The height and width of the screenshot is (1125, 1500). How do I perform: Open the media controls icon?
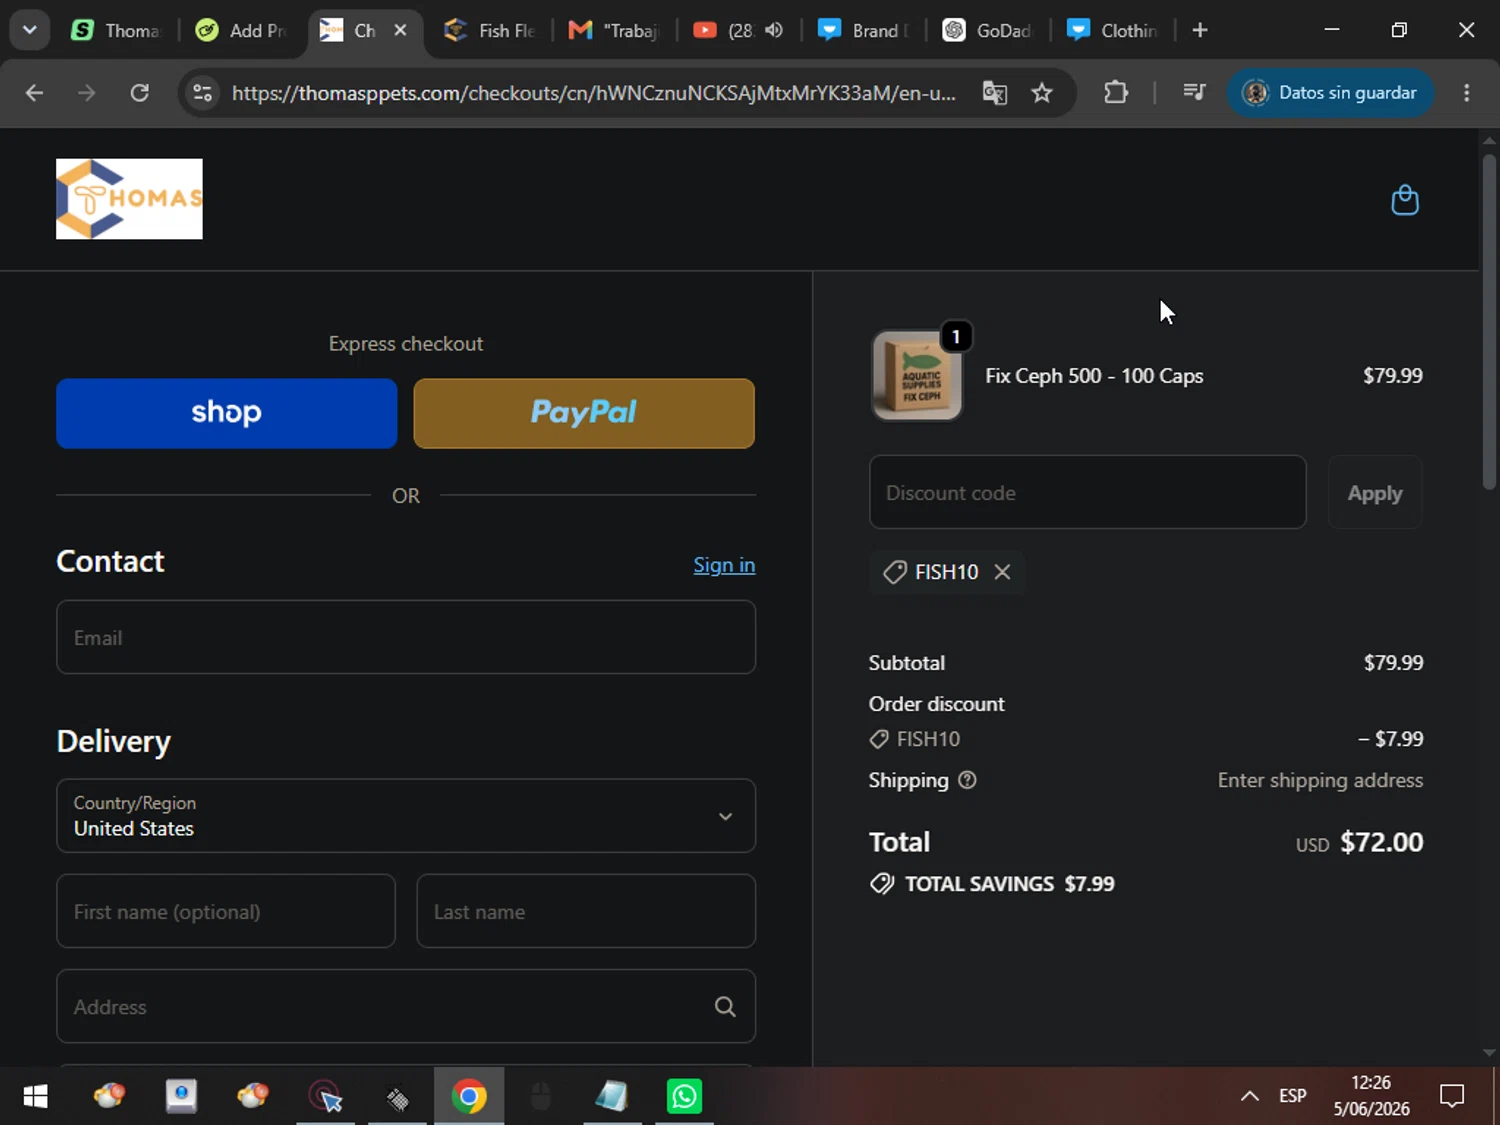pos(1194,93)
